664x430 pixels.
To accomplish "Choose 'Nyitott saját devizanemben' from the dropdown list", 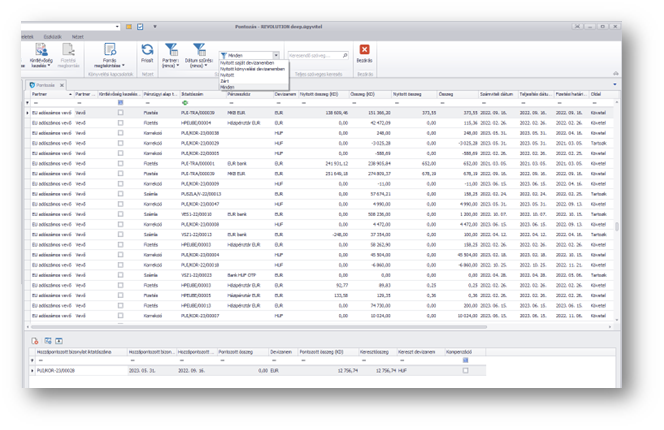I will tap(247, 63).
